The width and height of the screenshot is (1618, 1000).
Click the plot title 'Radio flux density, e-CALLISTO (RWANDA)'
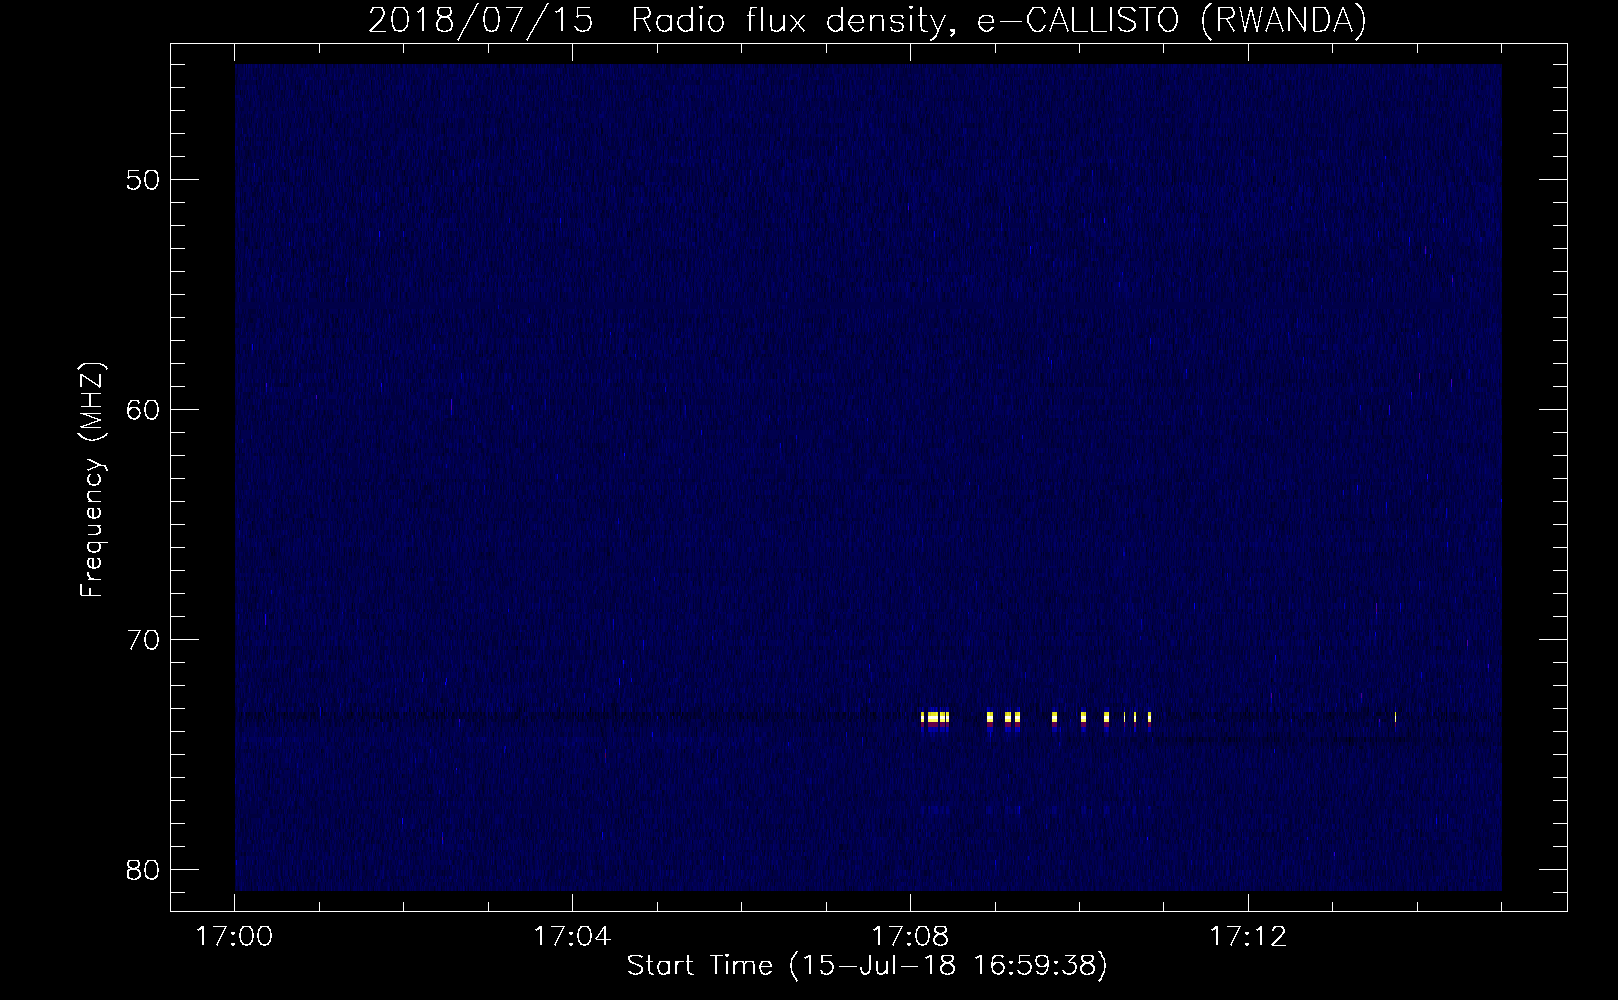coord(998,21)
